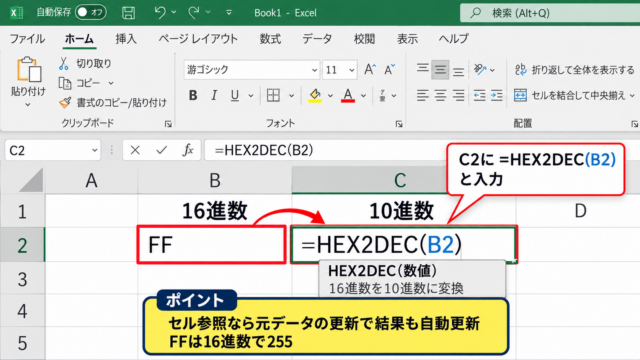This screenshot has height=360, width=640.
Task: Open the C2 Name Box dropdown
Action: pyautogui.click(x=95, y=151)
